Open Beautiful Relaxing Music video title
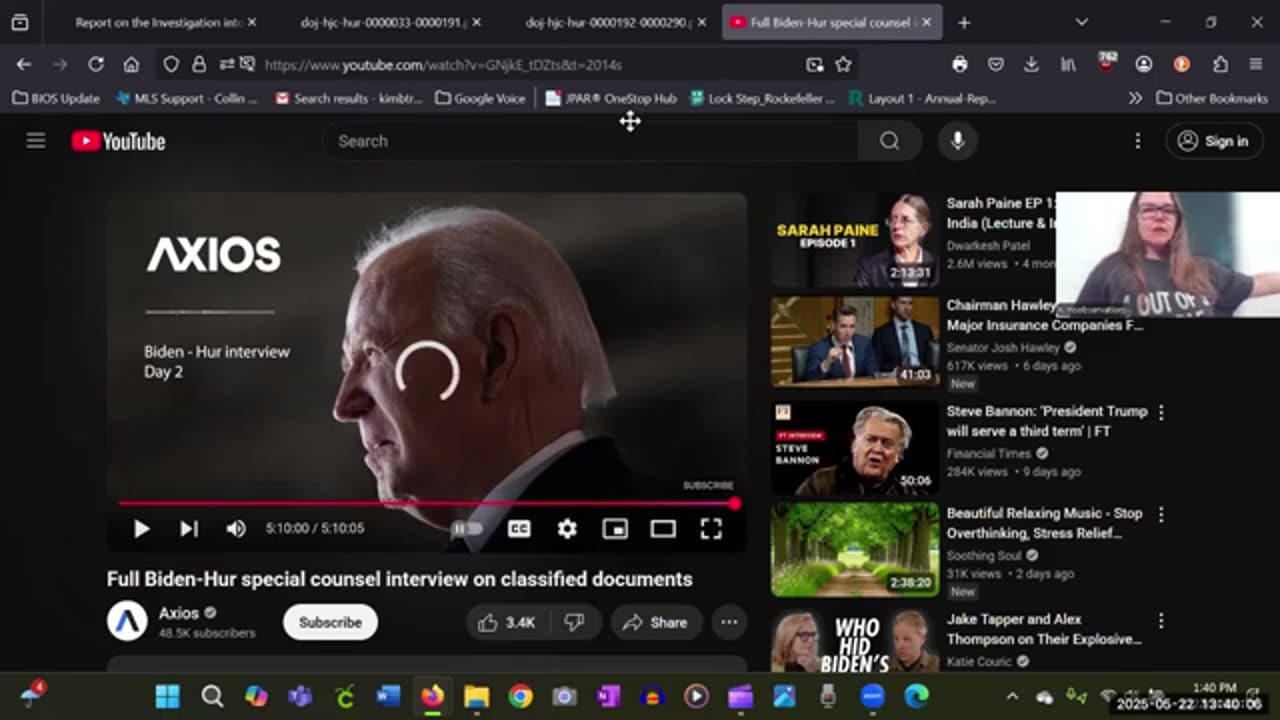The width and height of the screenshot is (1280, 720). pyautogui.click(x=1044, y=523)
